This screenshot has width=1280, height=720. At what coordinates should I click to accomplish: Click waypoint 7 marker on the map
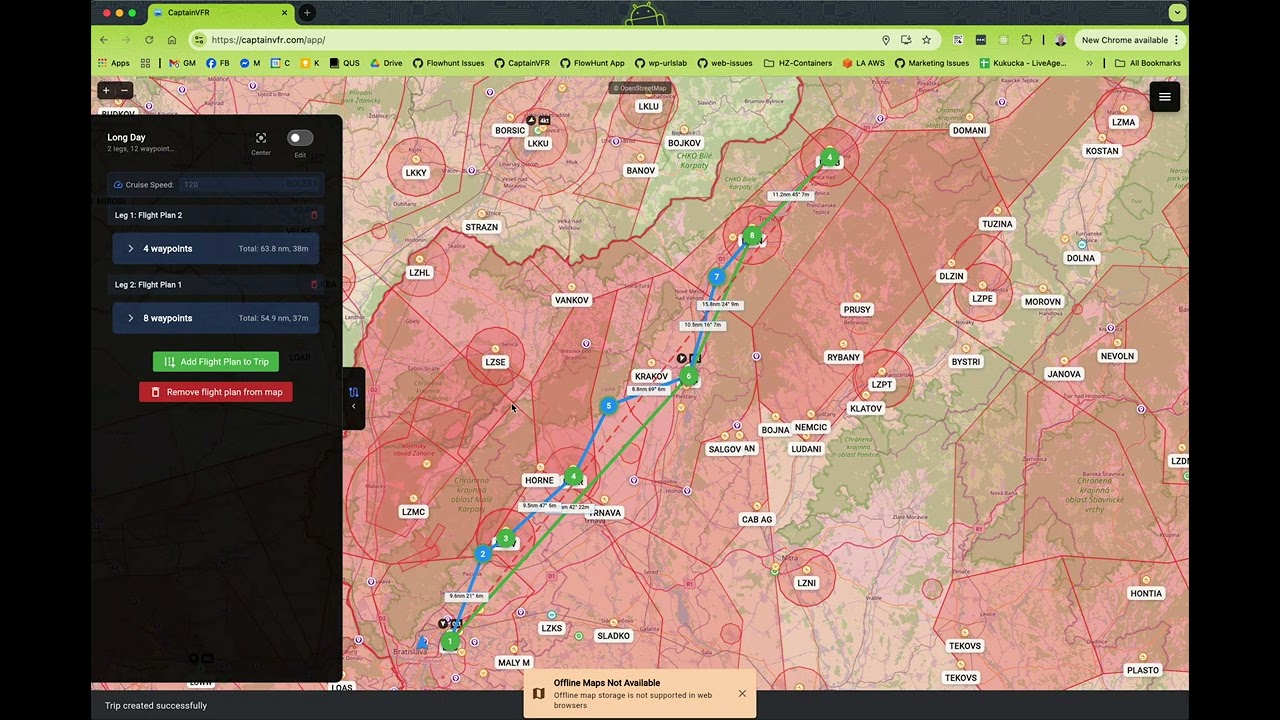pyautogui.click(x=716, y=277)
